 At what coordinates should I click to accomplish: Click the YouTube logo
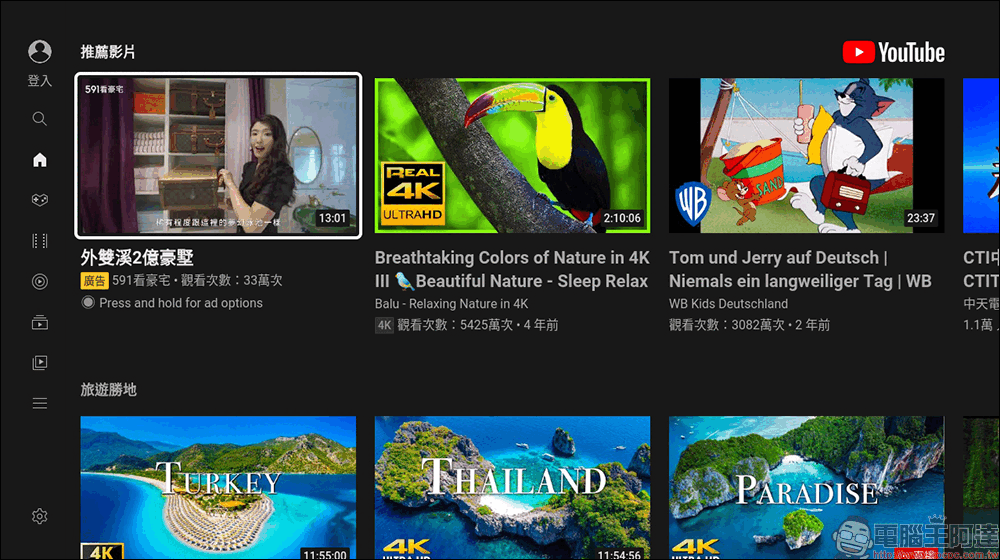point(893,52)
